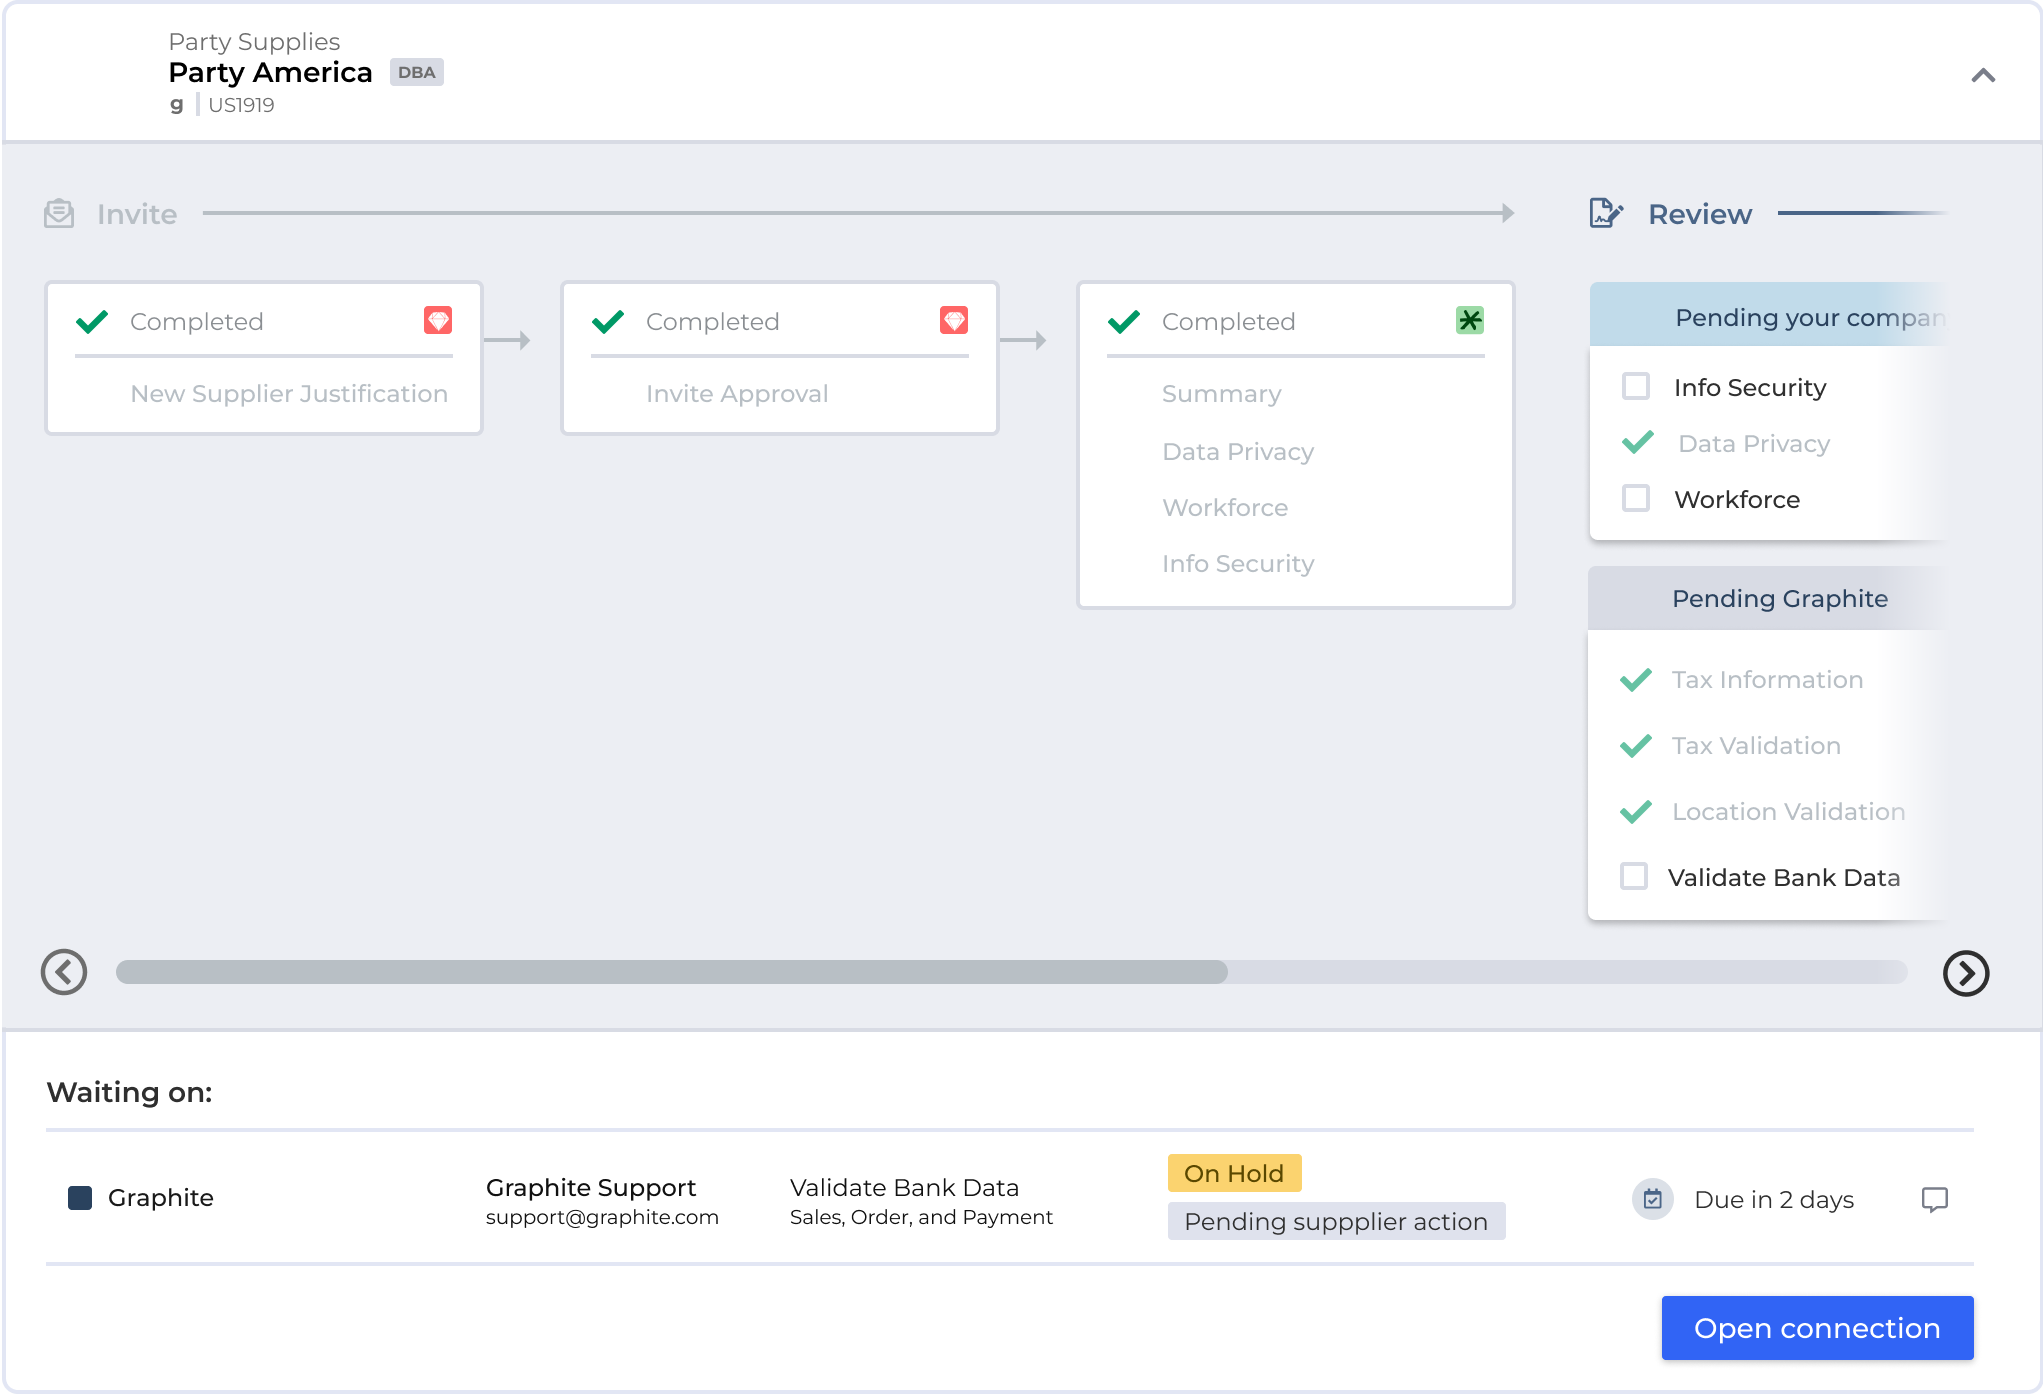Screen dimensions: 2043x1394
Task: Click the Review document icon
Action: tap(1604, 213)
